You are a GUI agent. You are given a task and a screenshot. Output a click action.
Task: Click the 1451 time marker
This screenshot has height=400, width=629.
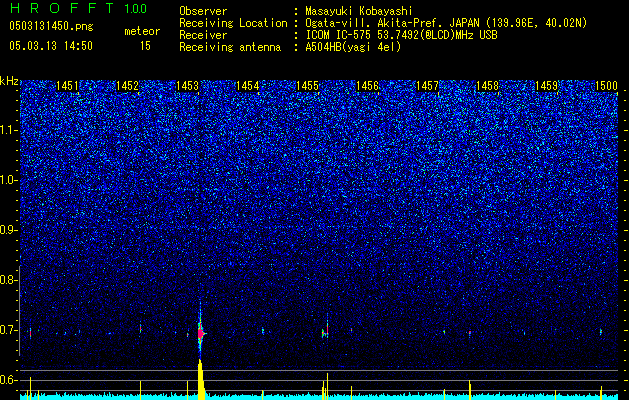coord(67,85)
